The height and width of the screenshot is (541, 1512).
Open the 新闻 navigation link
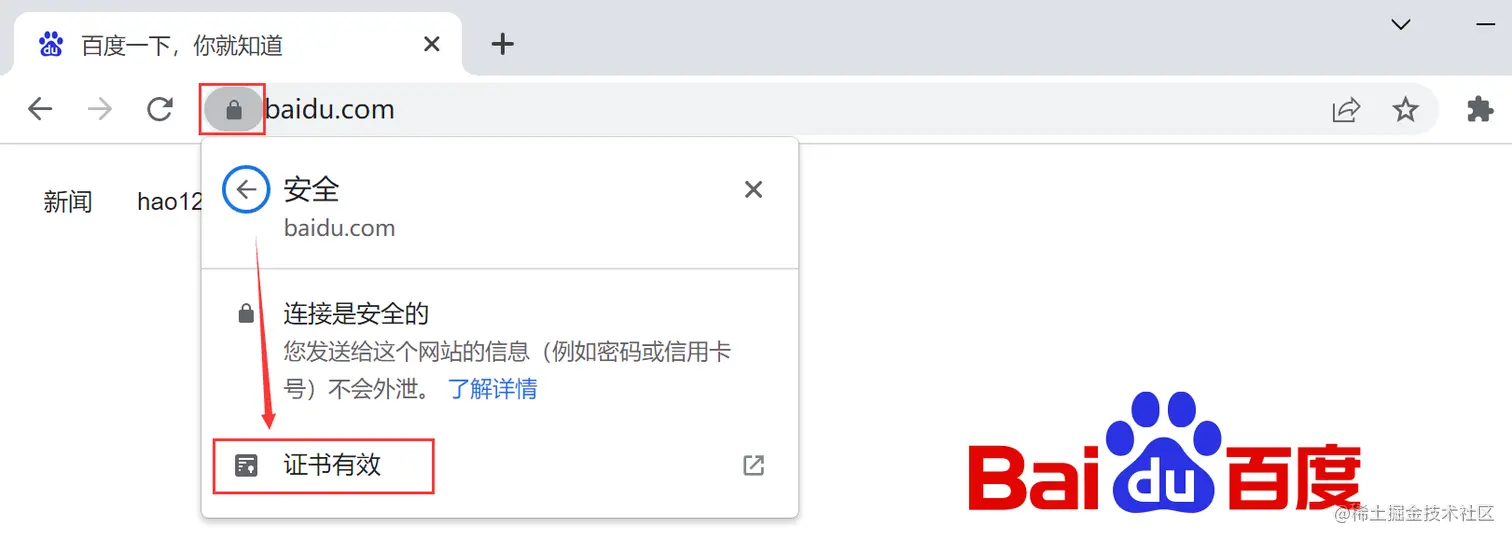(x=68, y=201)
